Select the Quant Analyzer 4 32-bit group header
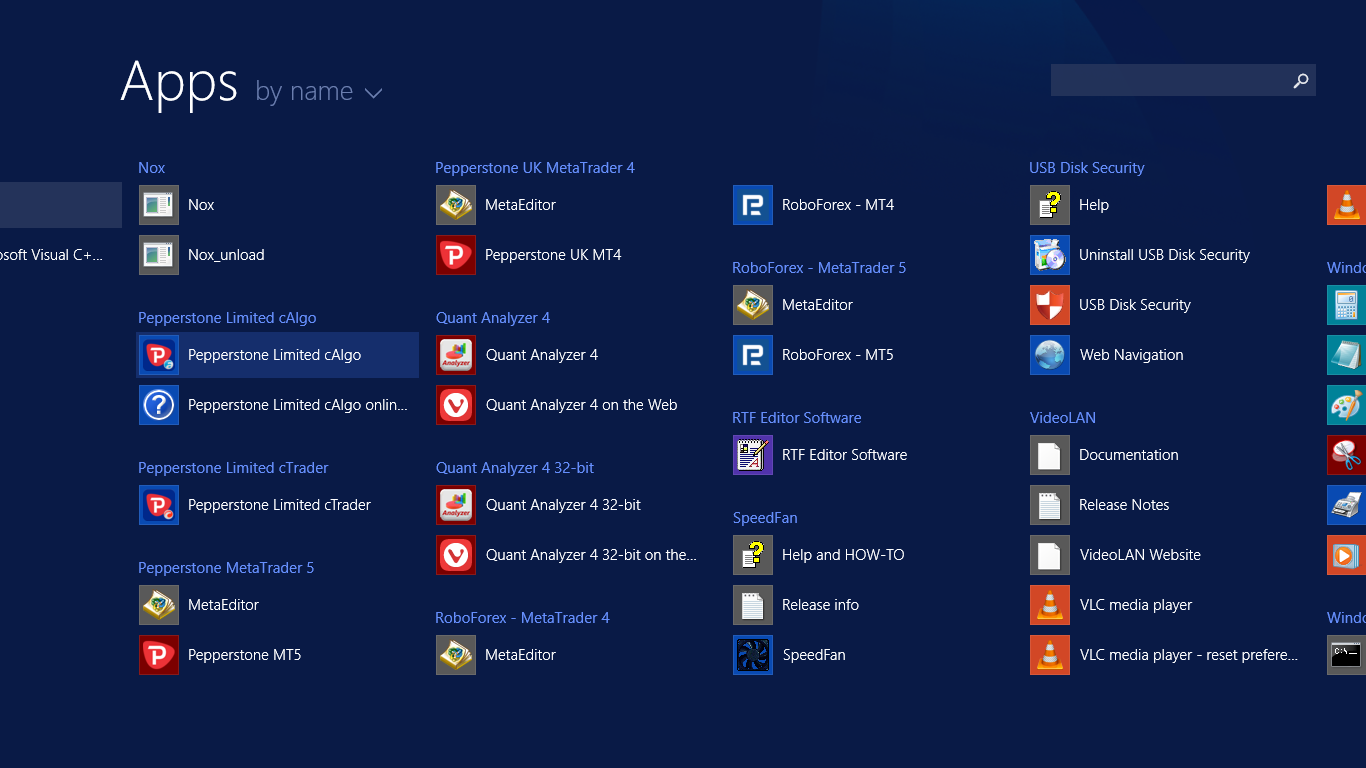Viewport: 1366px width, 768px height. tap(515, 468)
